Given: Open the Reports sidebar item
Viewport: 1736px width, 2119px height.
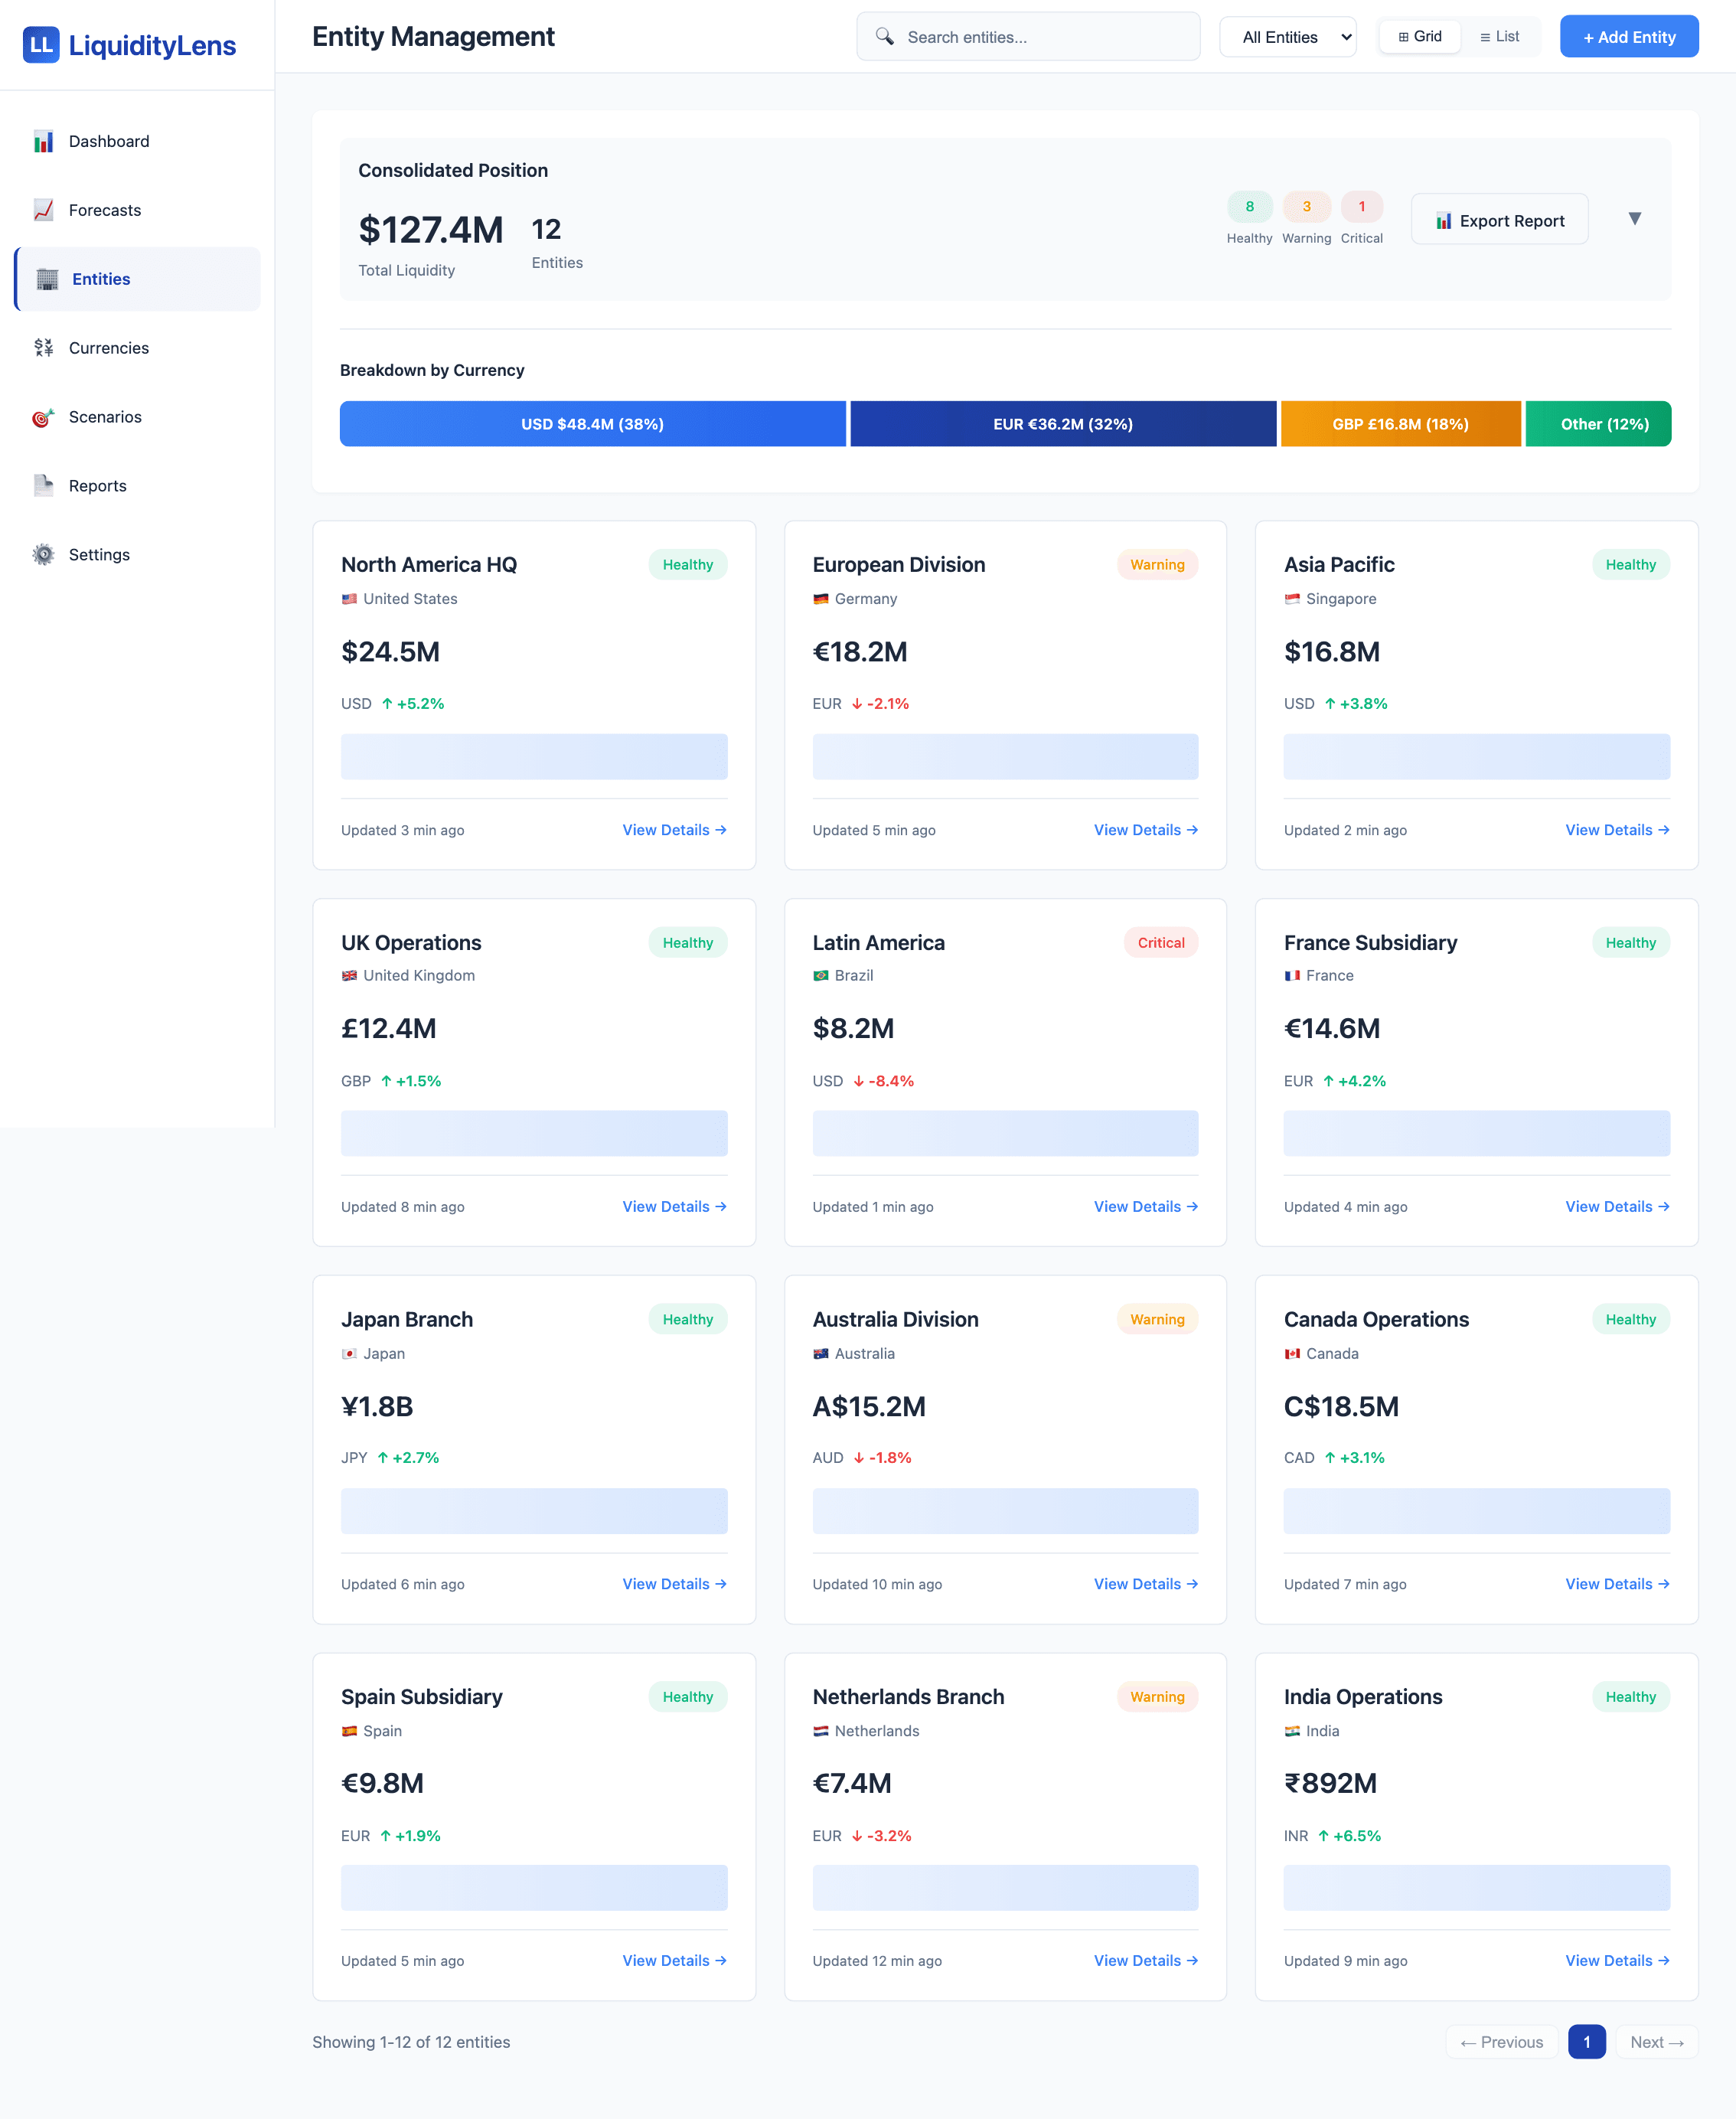Looking at the screenshot, I should coord(98,486).
